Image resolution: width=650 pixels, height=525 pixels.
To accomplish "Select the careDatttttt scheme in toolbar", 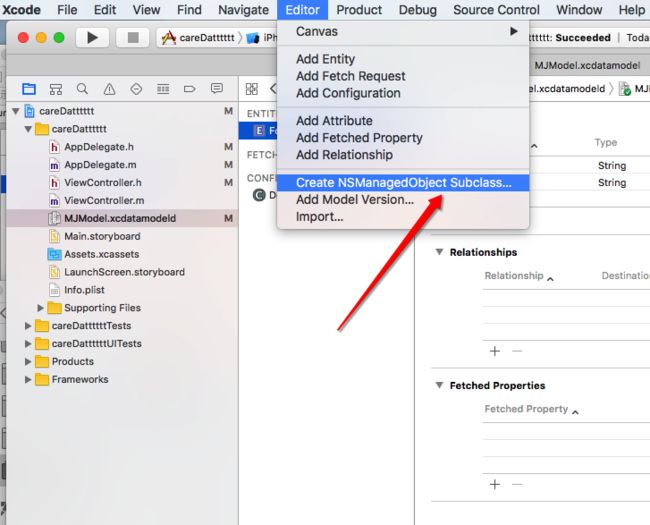I will pos(199,38).
